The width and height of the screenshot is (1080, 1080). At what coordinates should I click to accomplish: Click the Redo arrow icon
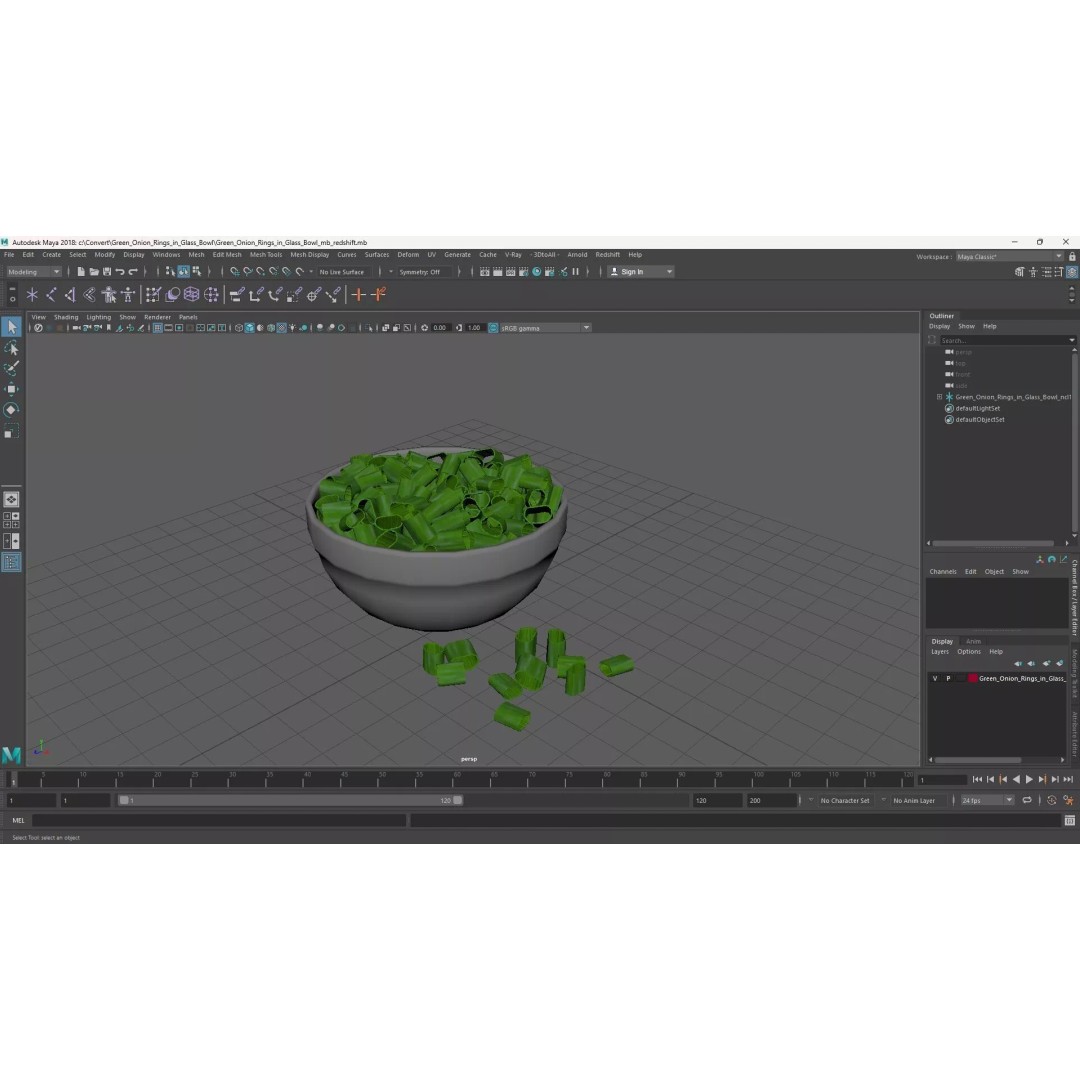click(x=133, y=271)
